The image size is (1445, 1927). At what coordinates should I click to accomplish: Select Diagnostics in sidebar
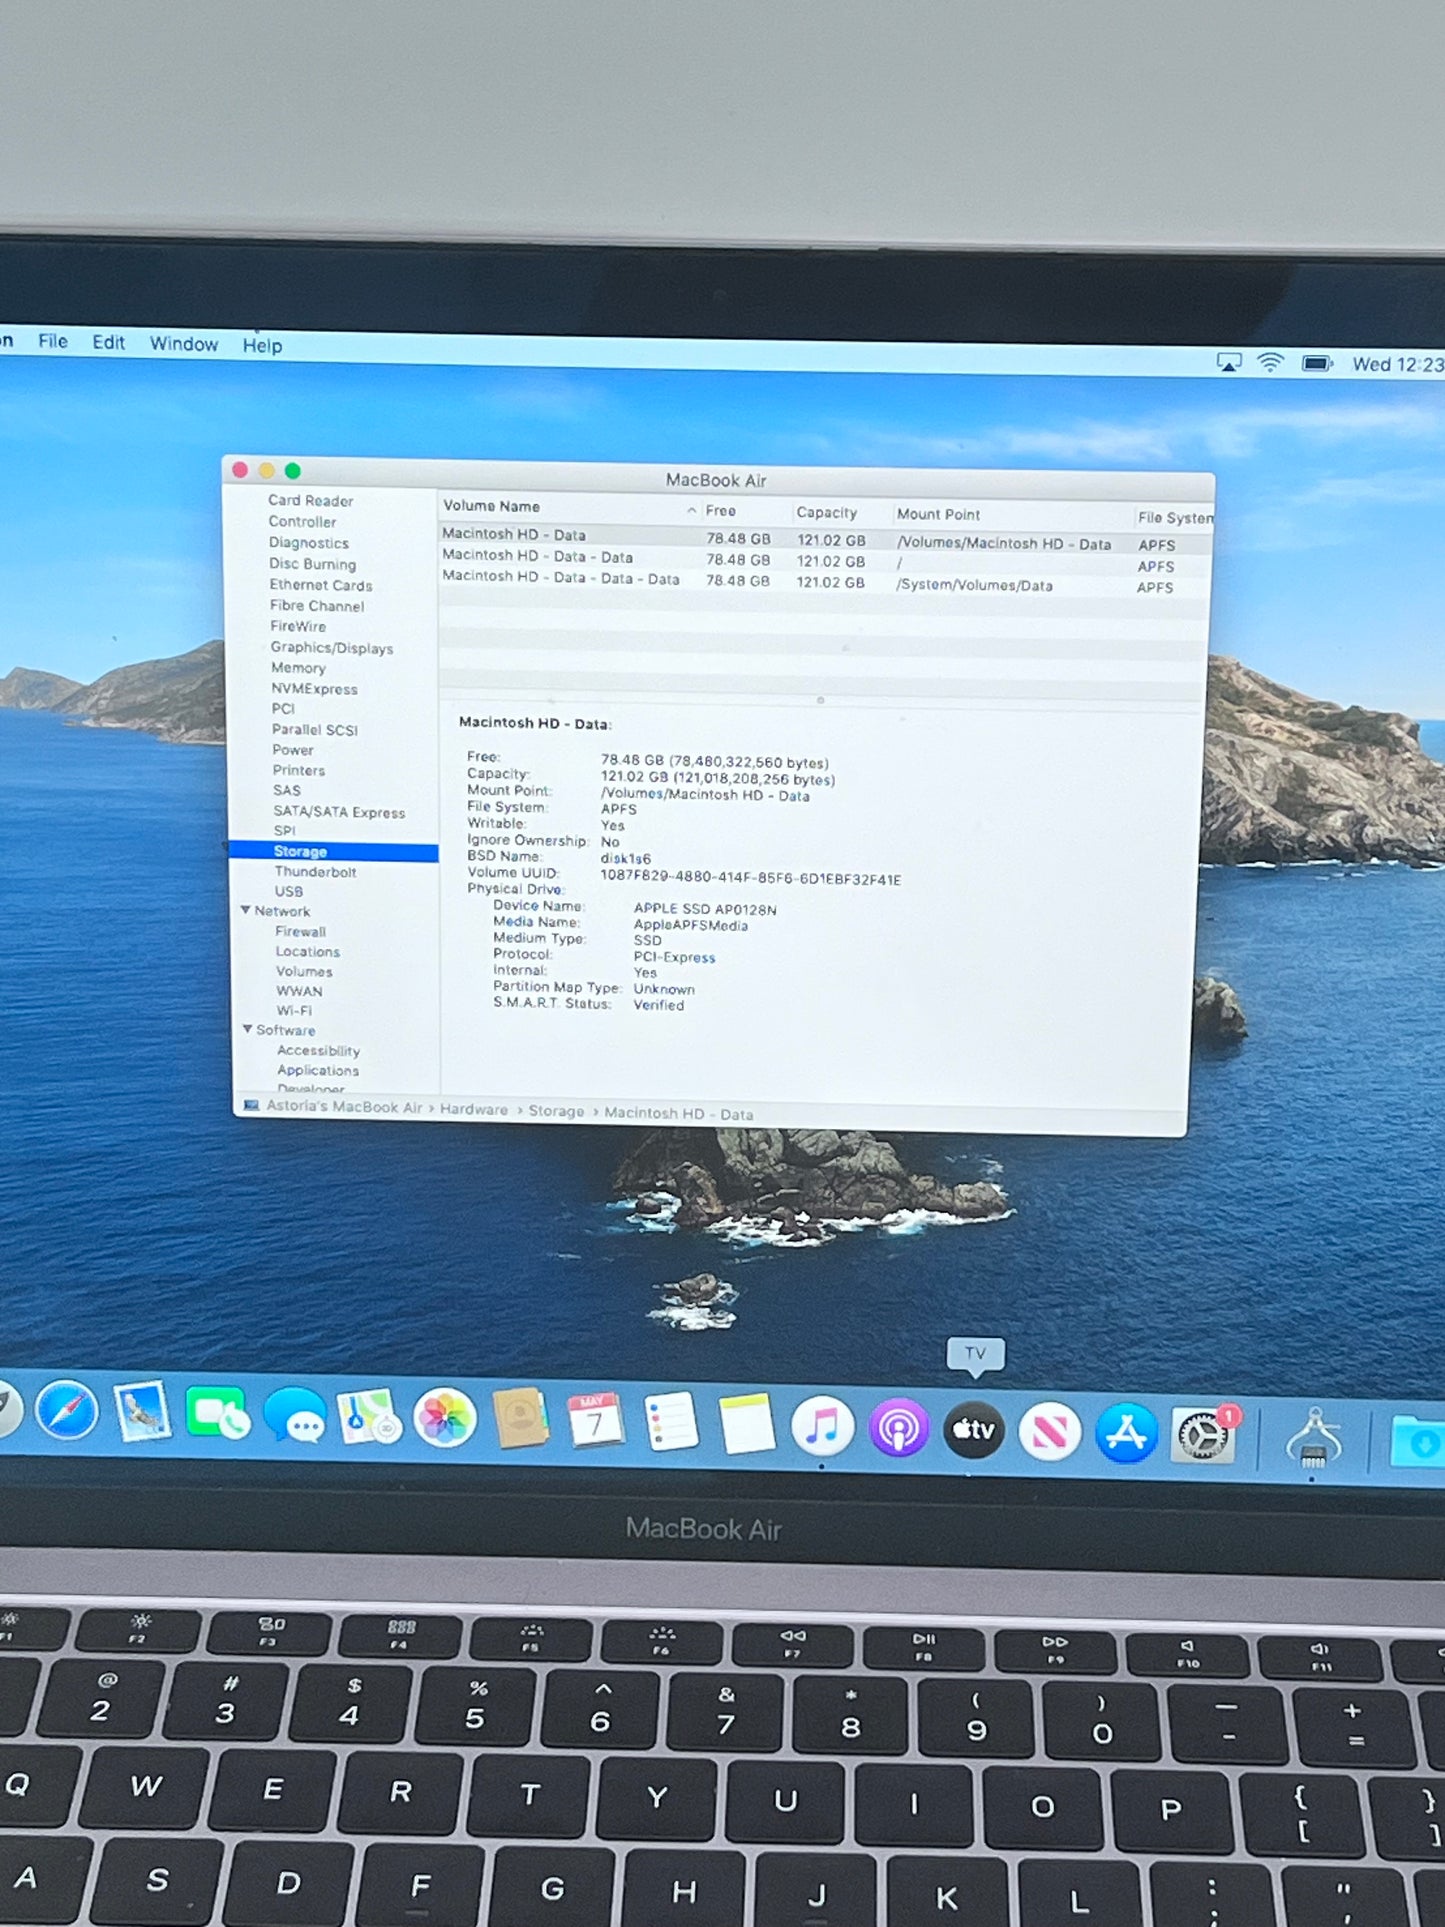[308, 542]
